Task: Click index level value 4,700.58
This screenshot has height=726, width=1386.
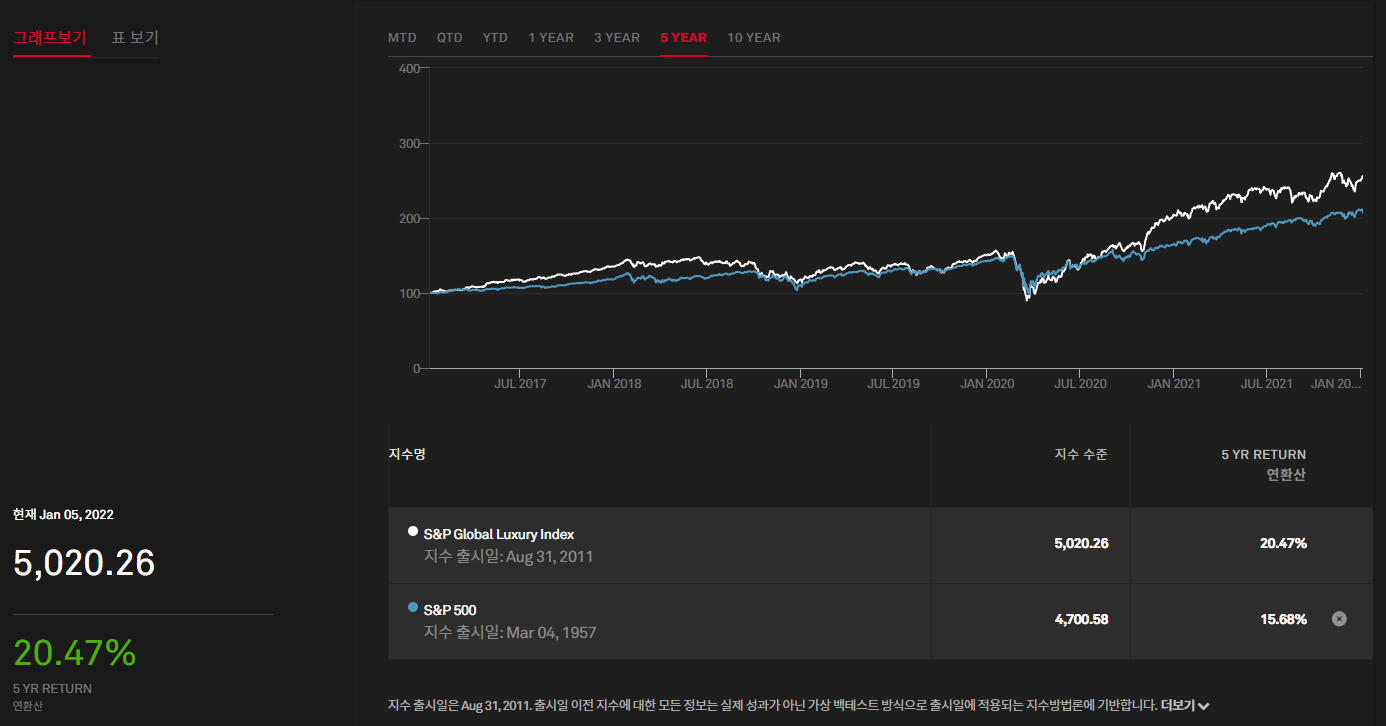Action: [x=1081, y=619]
